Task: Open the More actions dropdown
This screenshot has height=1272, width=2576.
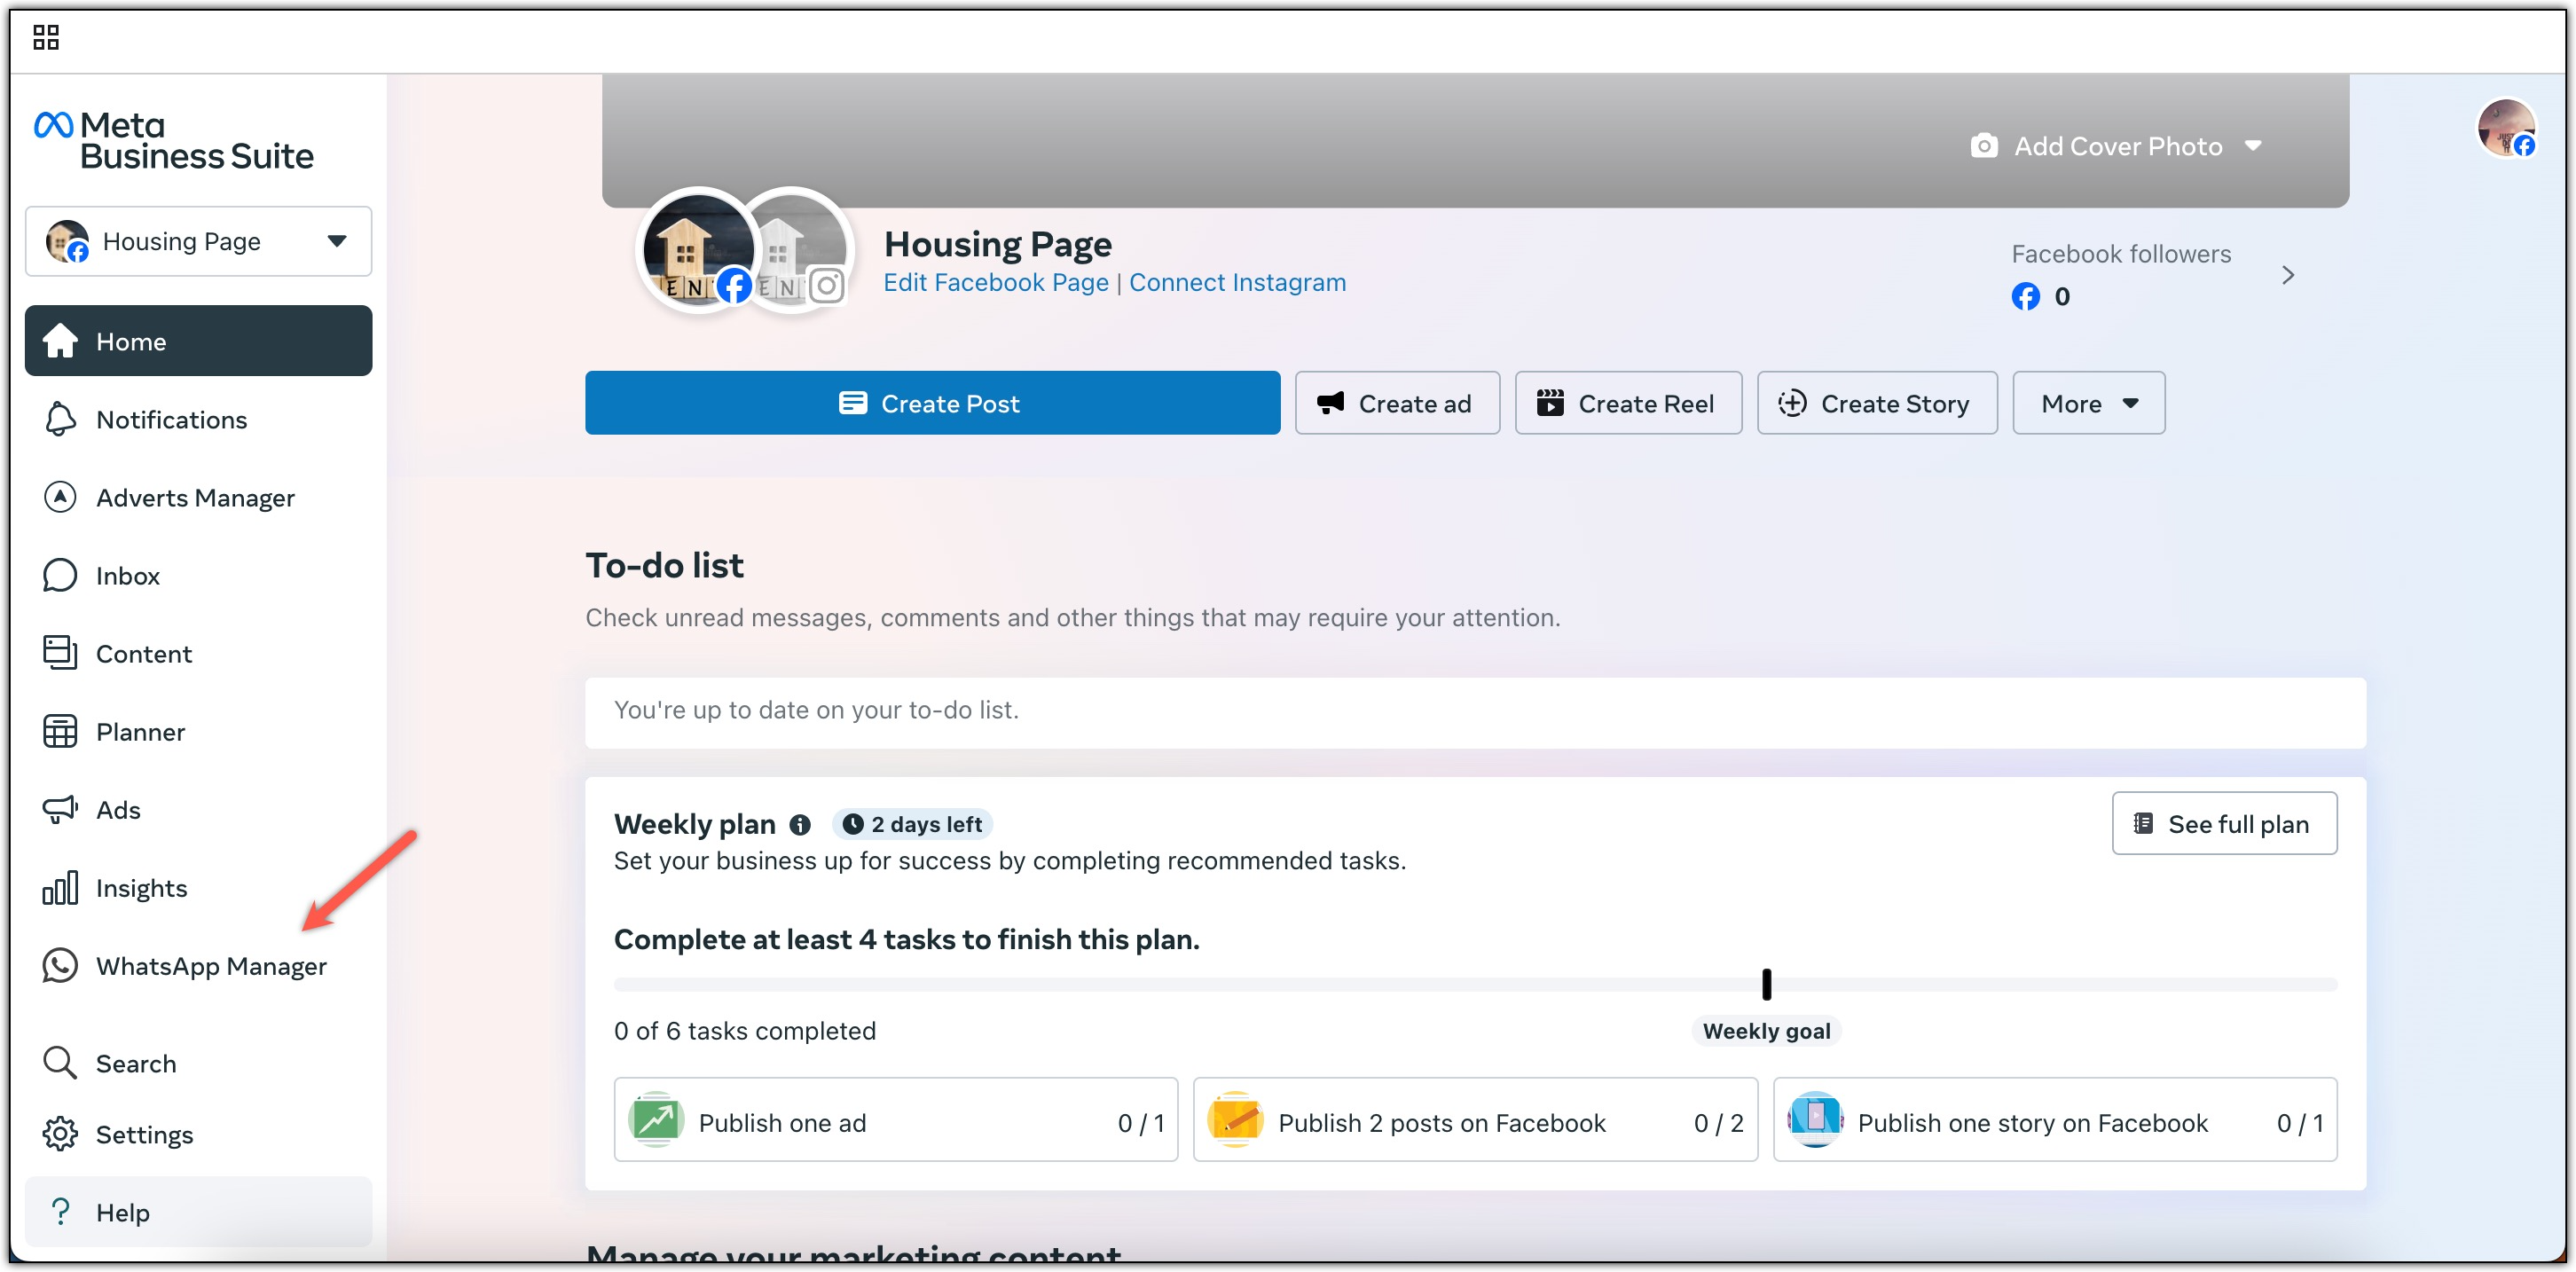Action: point(2089,403)
